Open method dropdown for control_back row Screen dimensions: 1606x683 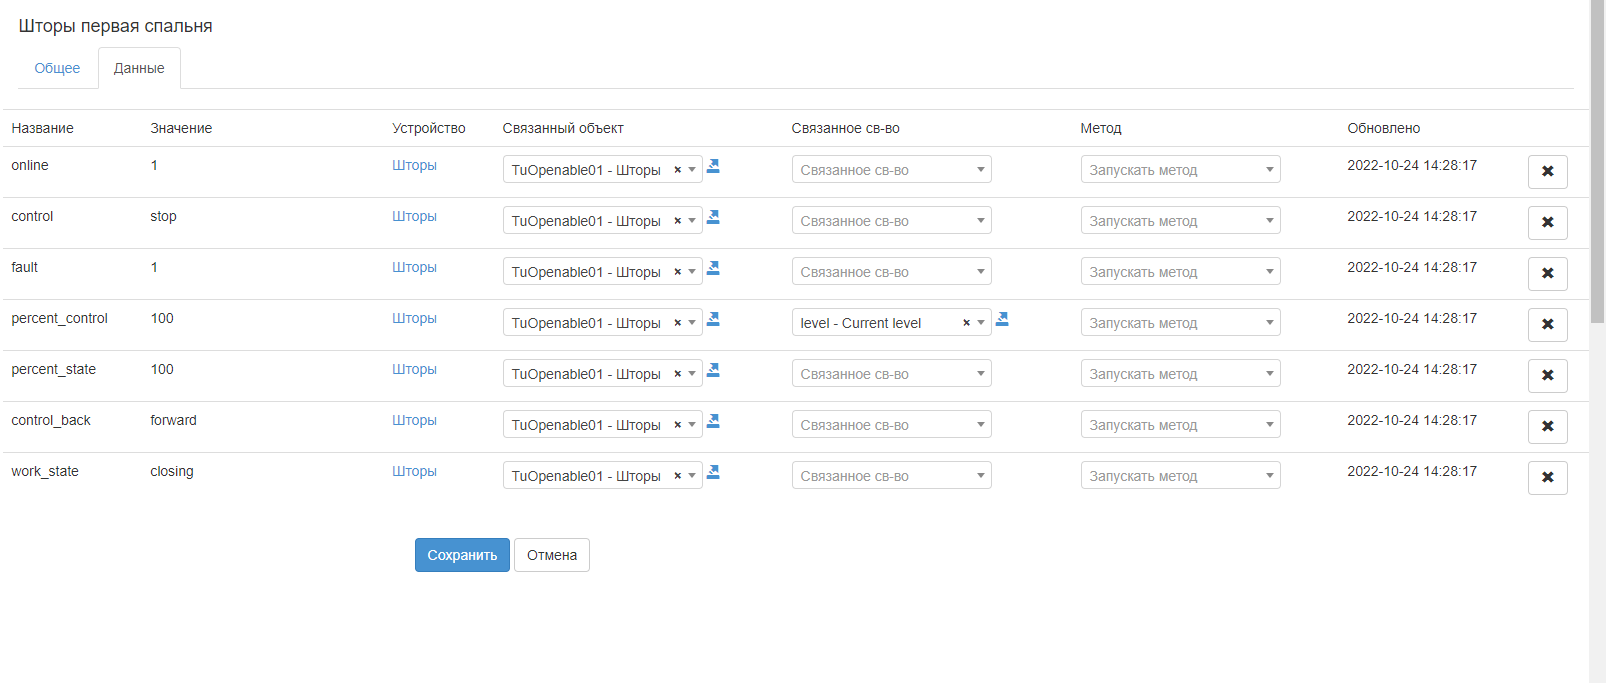(1180, 425)
